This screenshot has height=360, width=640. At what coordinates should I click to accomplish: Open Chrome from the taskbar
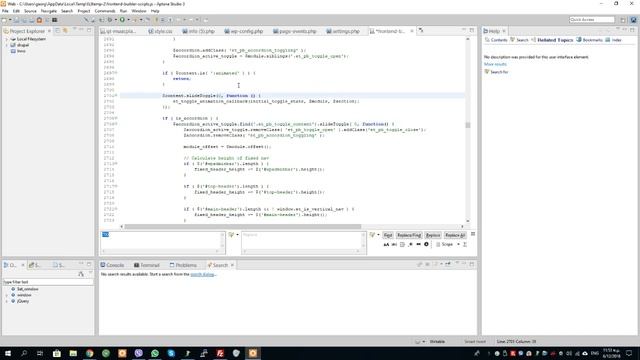(x=89, y=353)
